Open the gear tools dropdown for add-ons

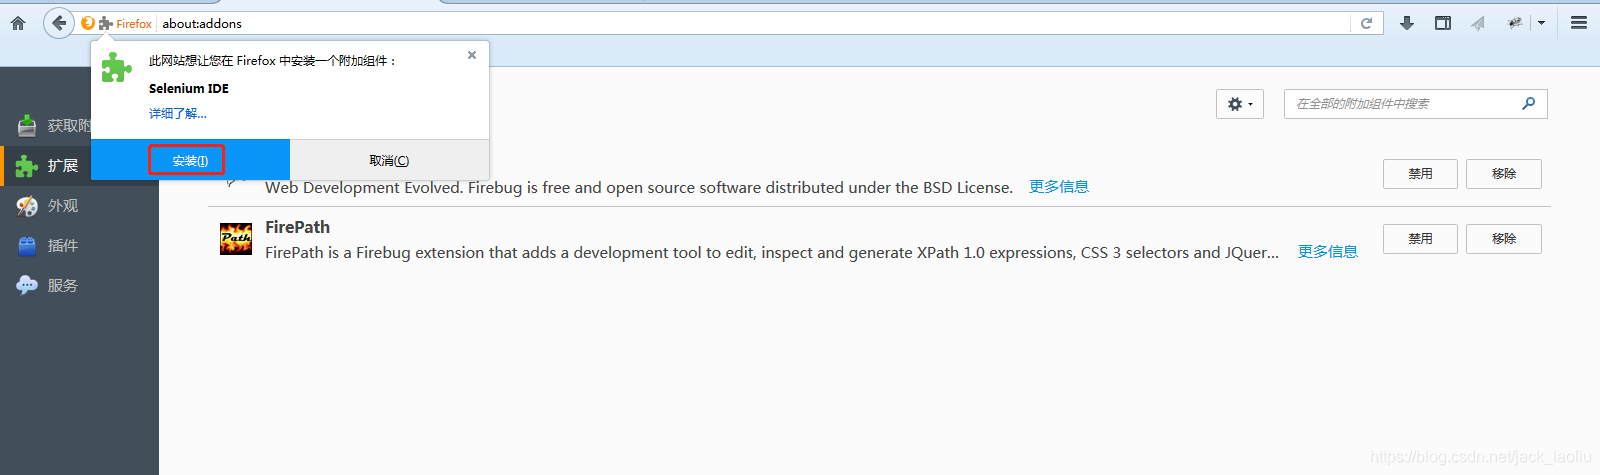tap(1240, 104)
